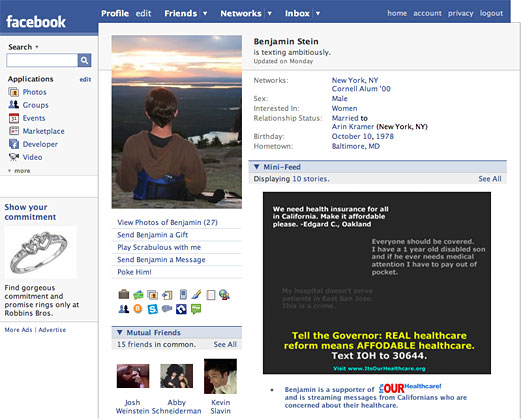
Task: Click See All in Mini-Feed
Action: point(490,179)
